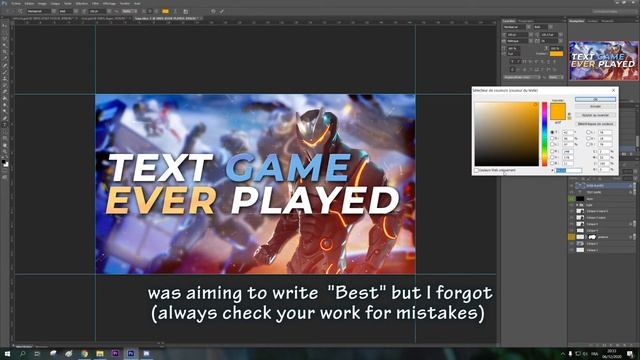This screenshot has width=640, height=360.
Task: Click right-align text icon in options bar
Action: click(x=156, y=11)
